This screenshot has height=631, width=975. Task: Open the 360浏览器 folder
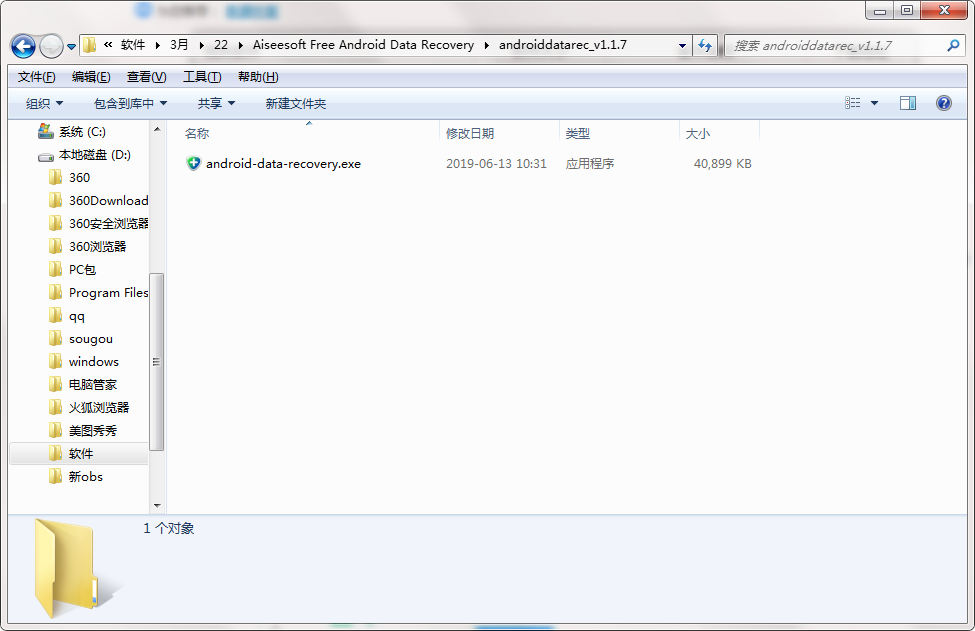[x=98, y=247]
